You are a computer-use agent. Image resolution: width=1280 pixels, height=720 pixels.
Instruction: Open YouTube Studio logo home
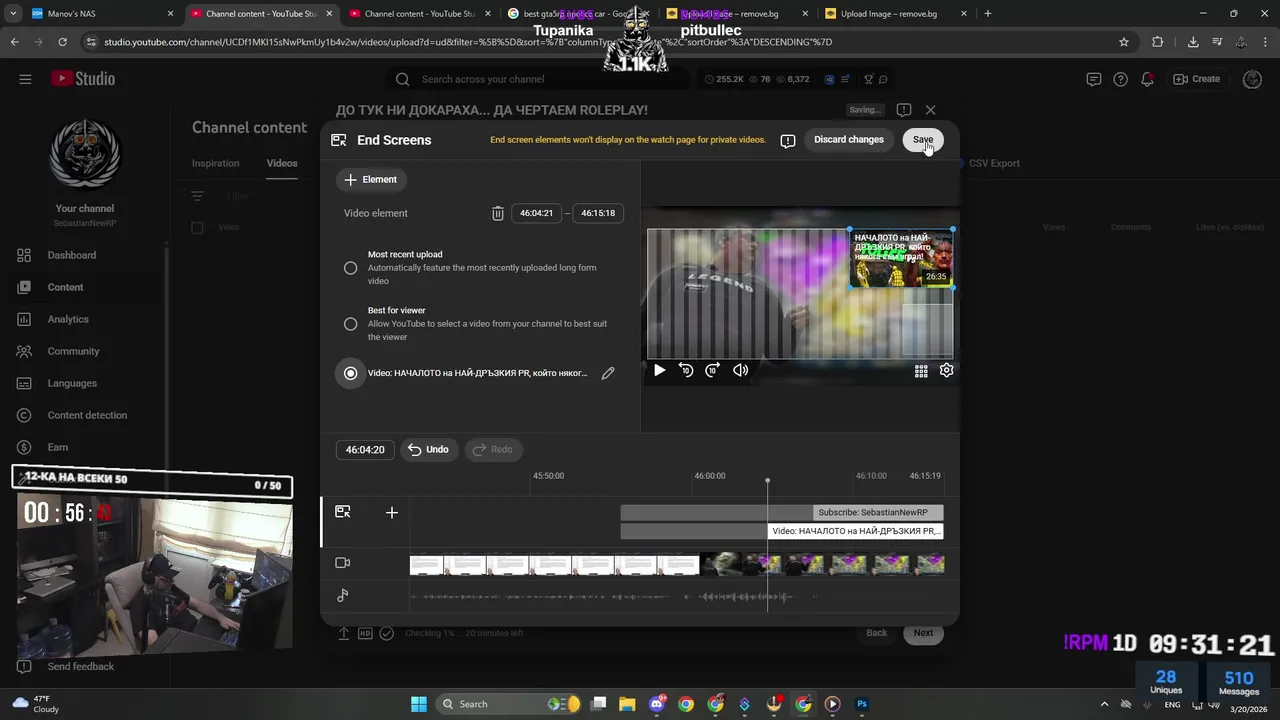point(83,79)
